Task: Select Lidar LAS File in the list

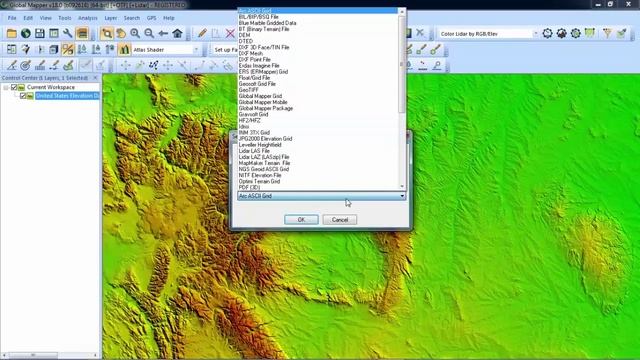Action: 254,151
